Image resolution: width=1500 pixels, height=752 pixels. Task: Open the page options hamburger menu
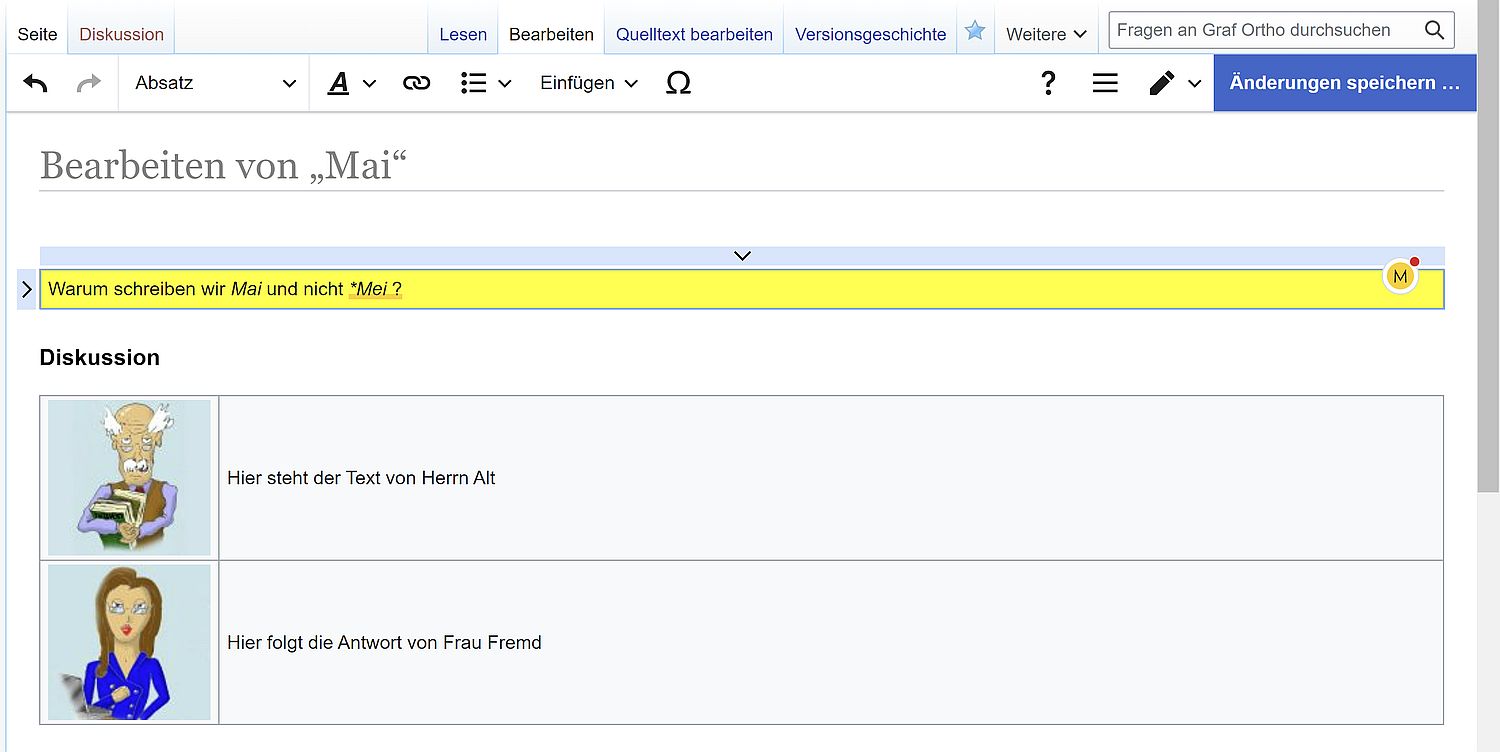pyautogui.click(x=1105, y=83)
